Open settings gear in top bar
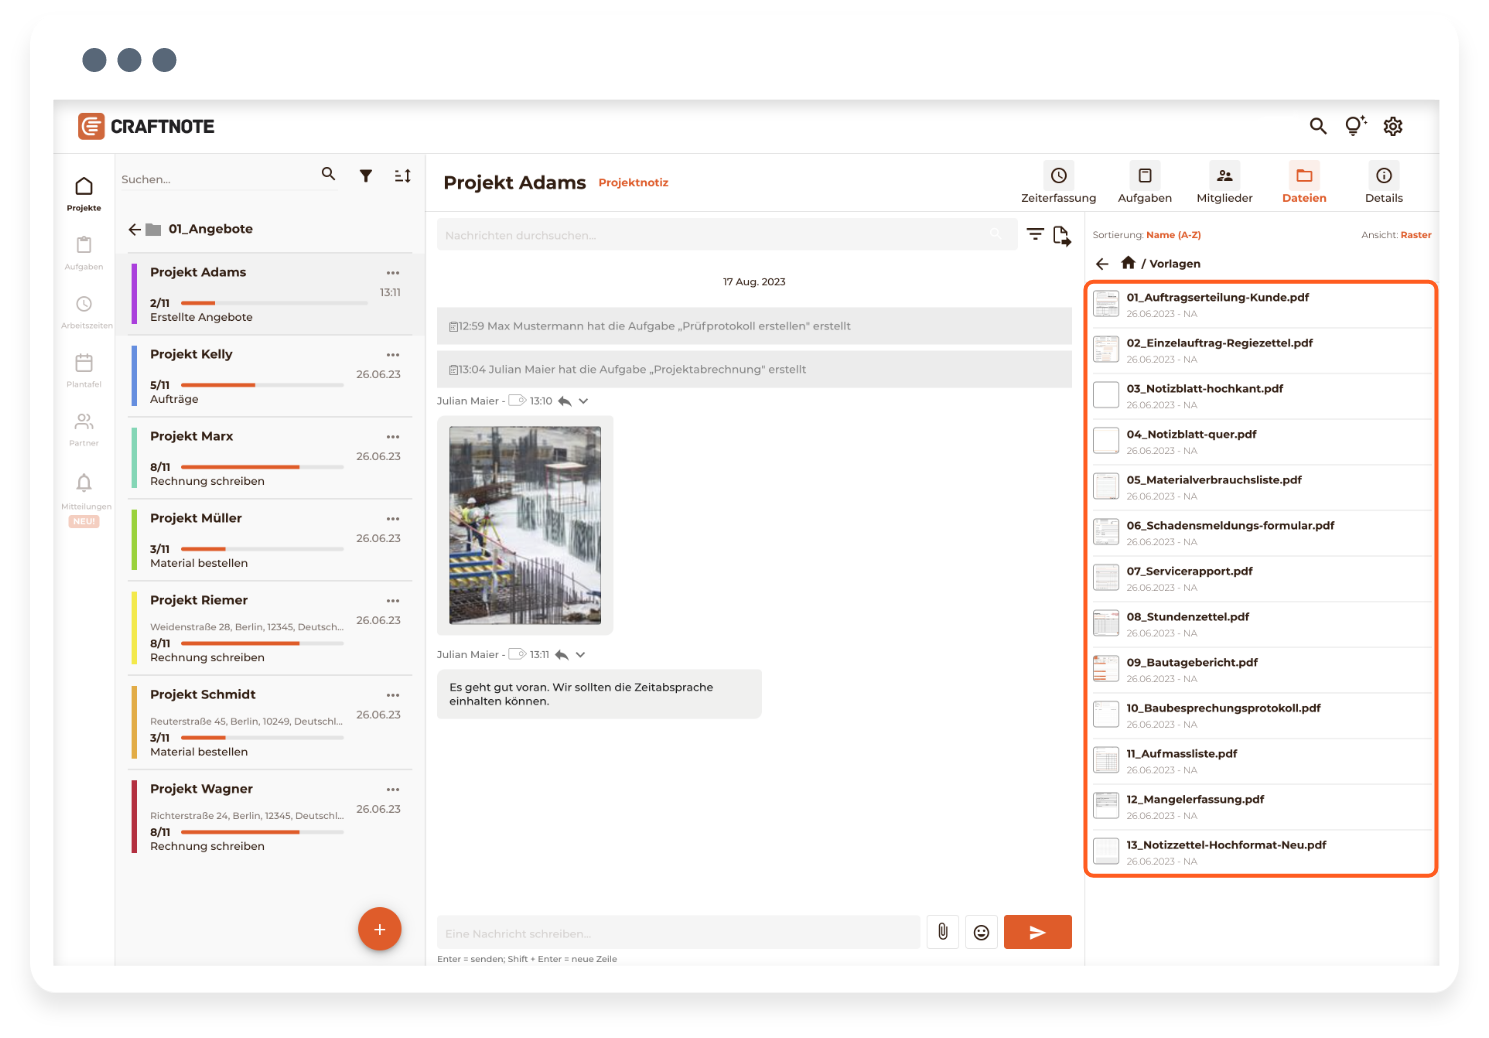Viewport: 1489px width, 1038px height. pos(1393,126)
